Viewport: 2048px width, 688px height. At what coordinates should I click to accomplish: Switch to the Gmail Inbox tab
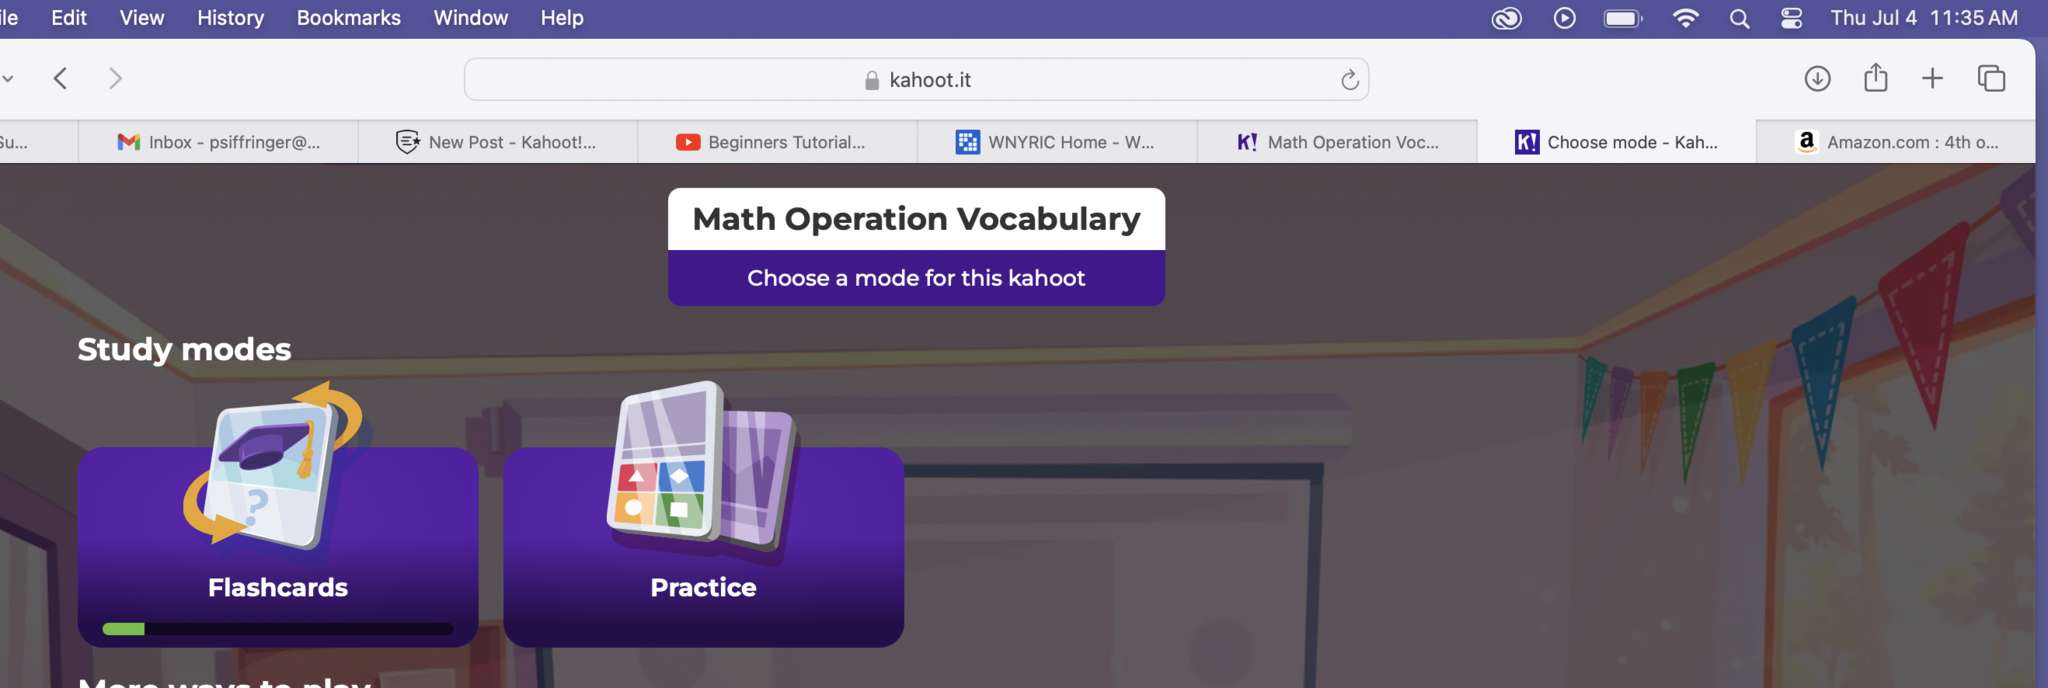coord(219,142)
